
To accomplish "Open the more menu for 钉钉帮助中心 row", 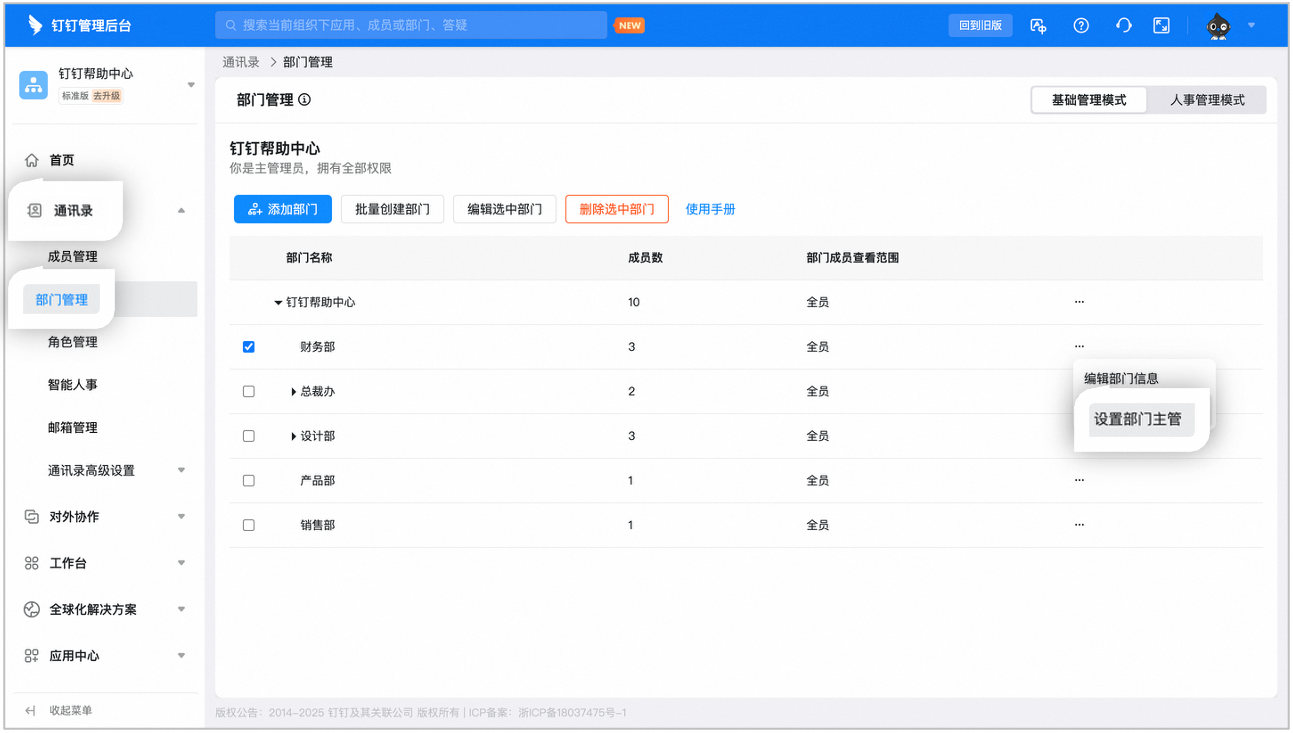I will (1079, 302).
